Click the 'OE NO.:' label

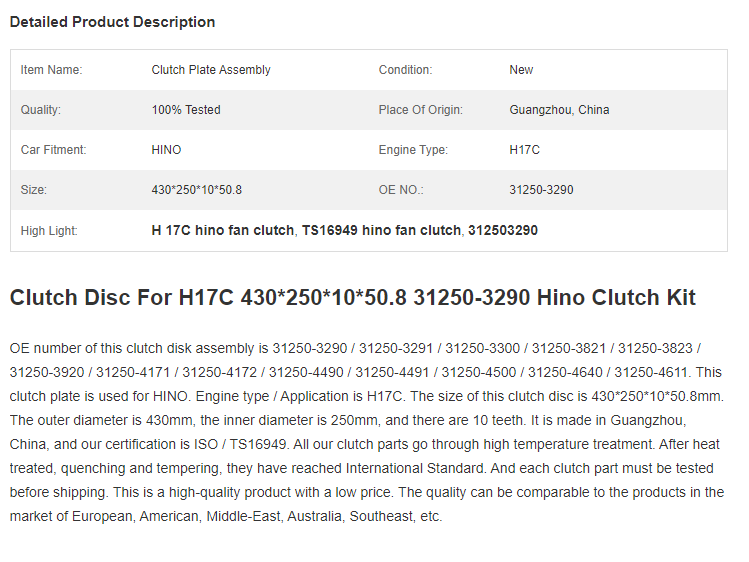click(x=401, y=190)
